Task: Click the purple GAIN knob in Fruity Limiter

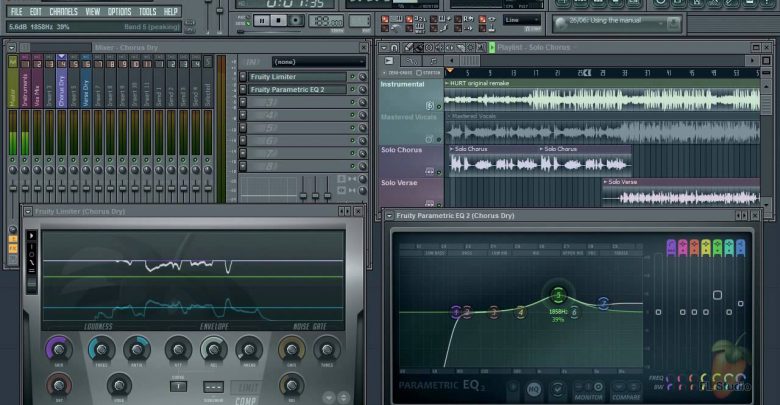Action: [59, 349]
